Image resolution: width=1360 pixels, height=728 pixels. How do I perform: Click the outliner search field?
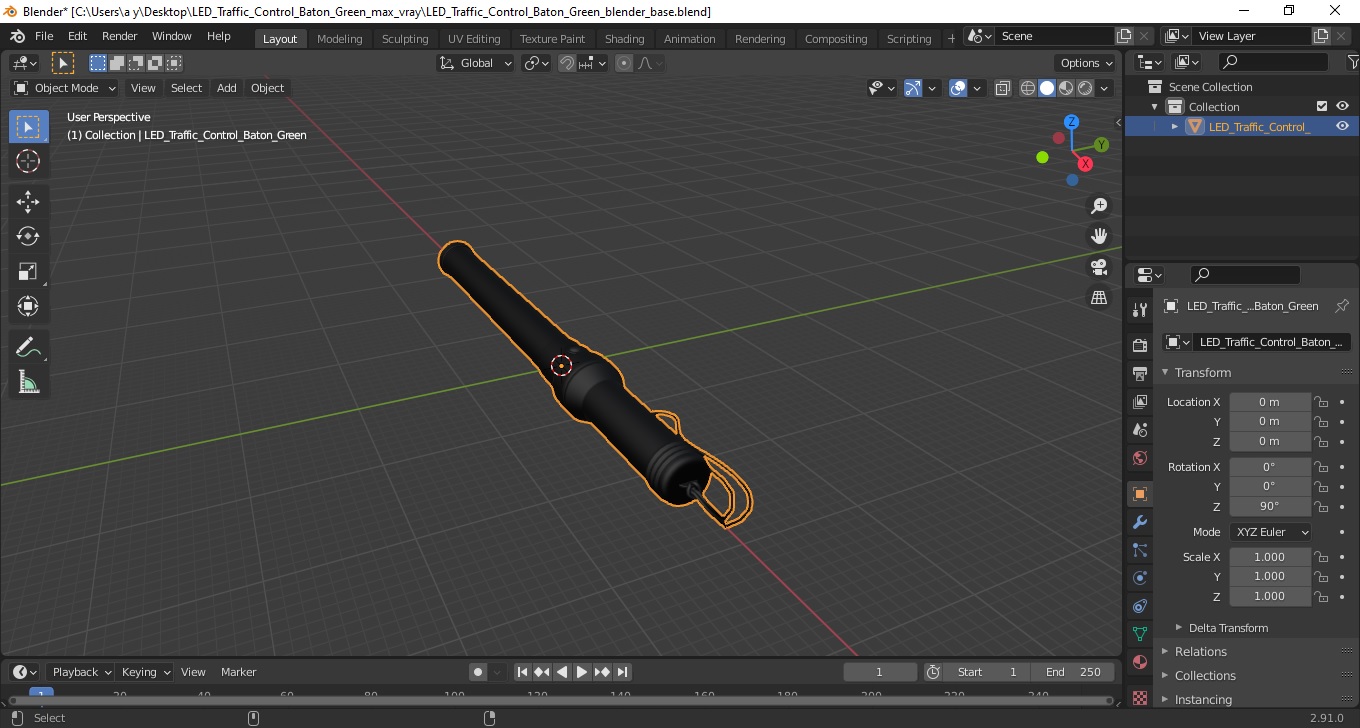[1273, 62]
